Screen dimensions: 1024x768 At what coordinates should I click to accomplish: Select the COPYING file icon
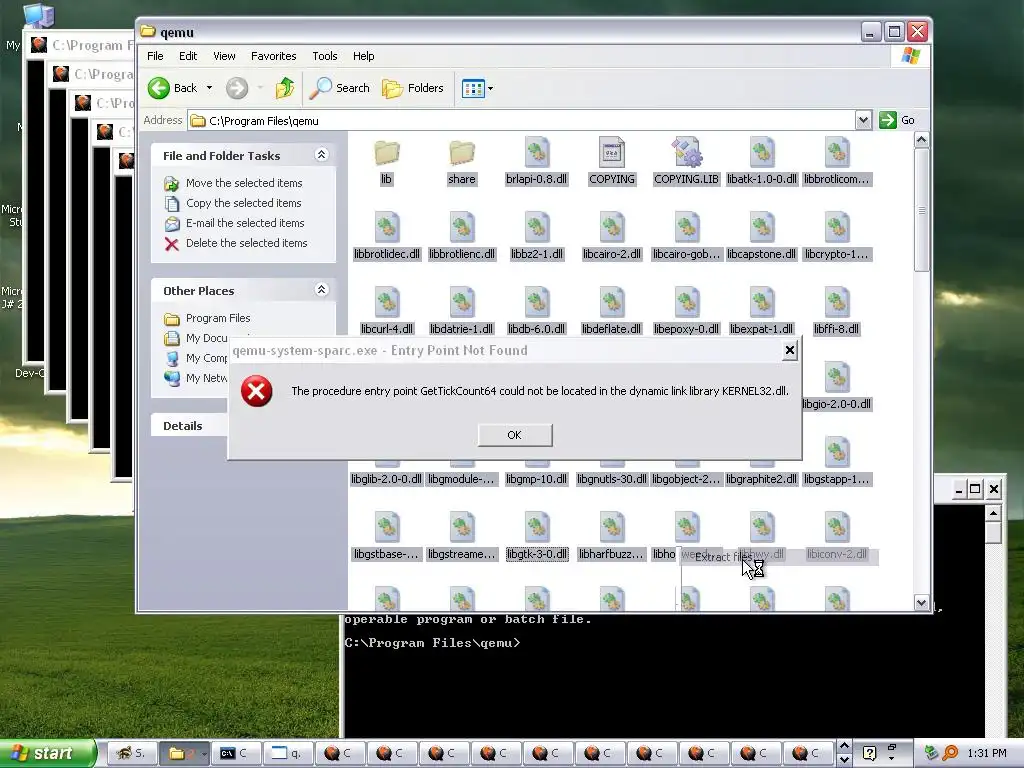click(x=612, y=153)
